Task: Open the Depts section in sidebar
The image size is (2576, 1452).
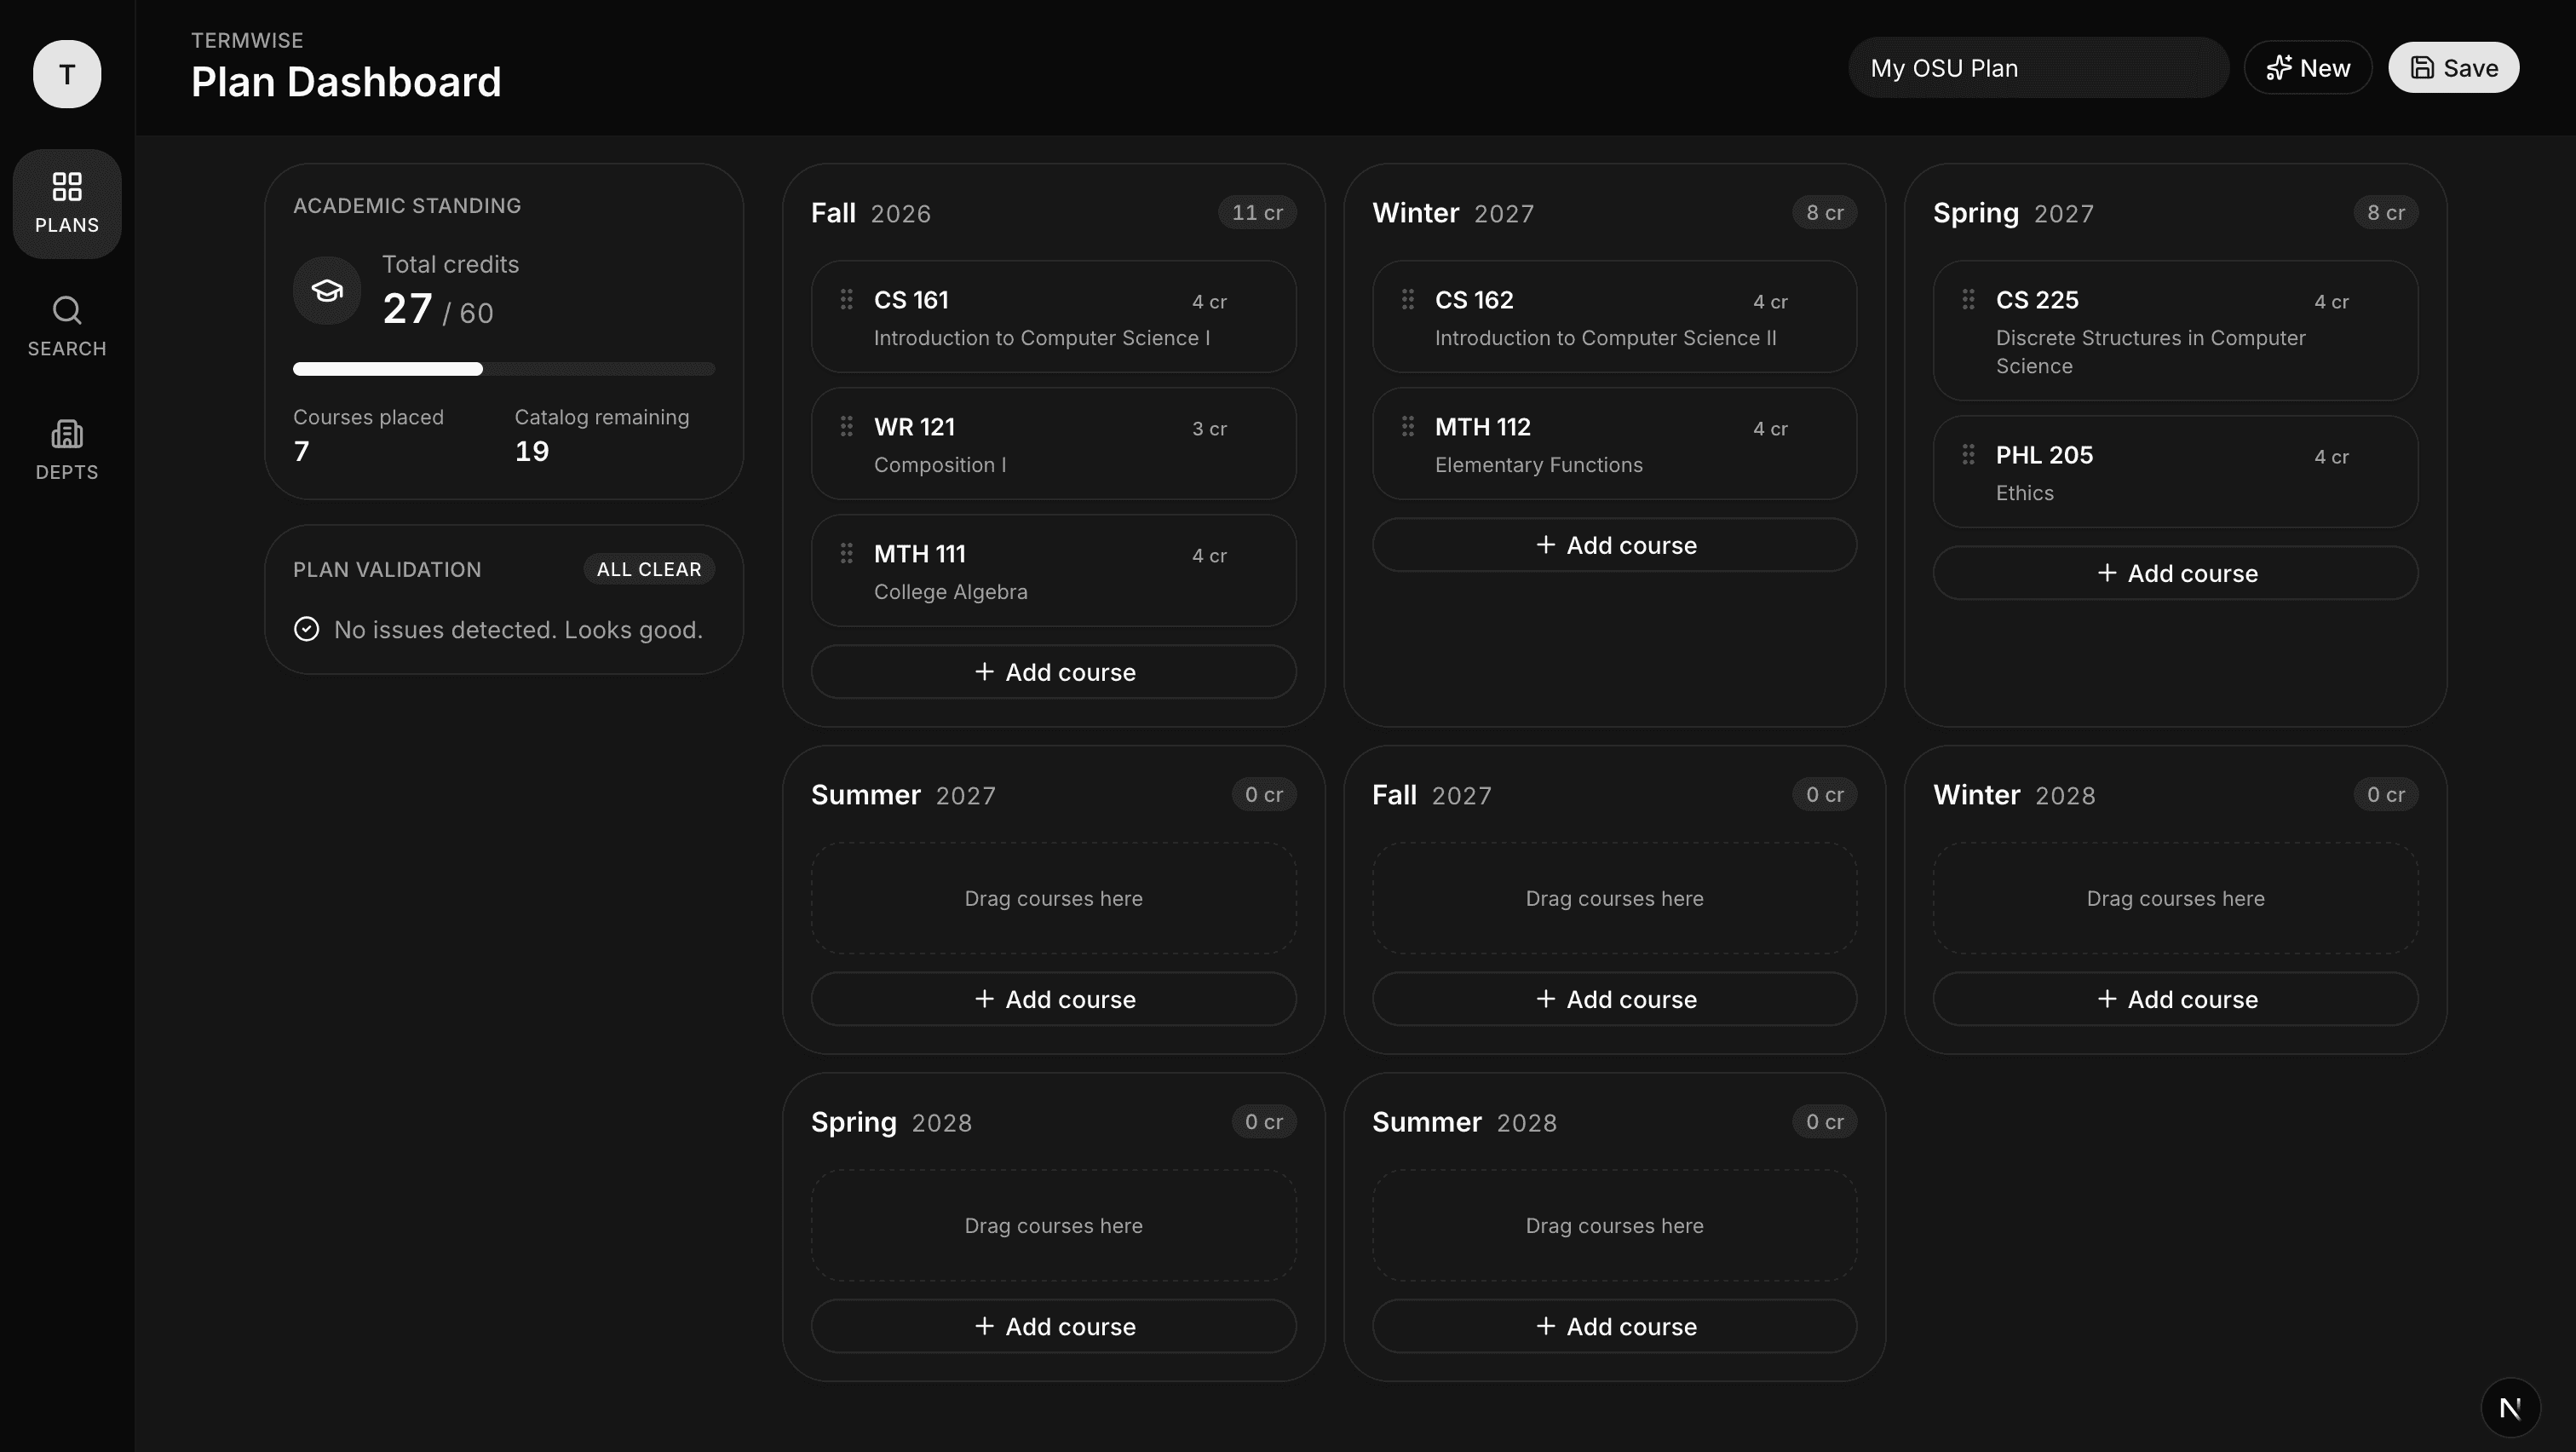Action: click(x=67, y=450)
